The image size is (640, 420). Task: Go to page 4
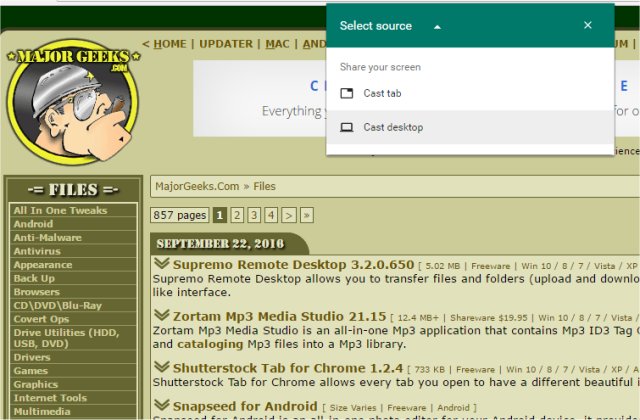pyautogui.click(x=271, y=215)
